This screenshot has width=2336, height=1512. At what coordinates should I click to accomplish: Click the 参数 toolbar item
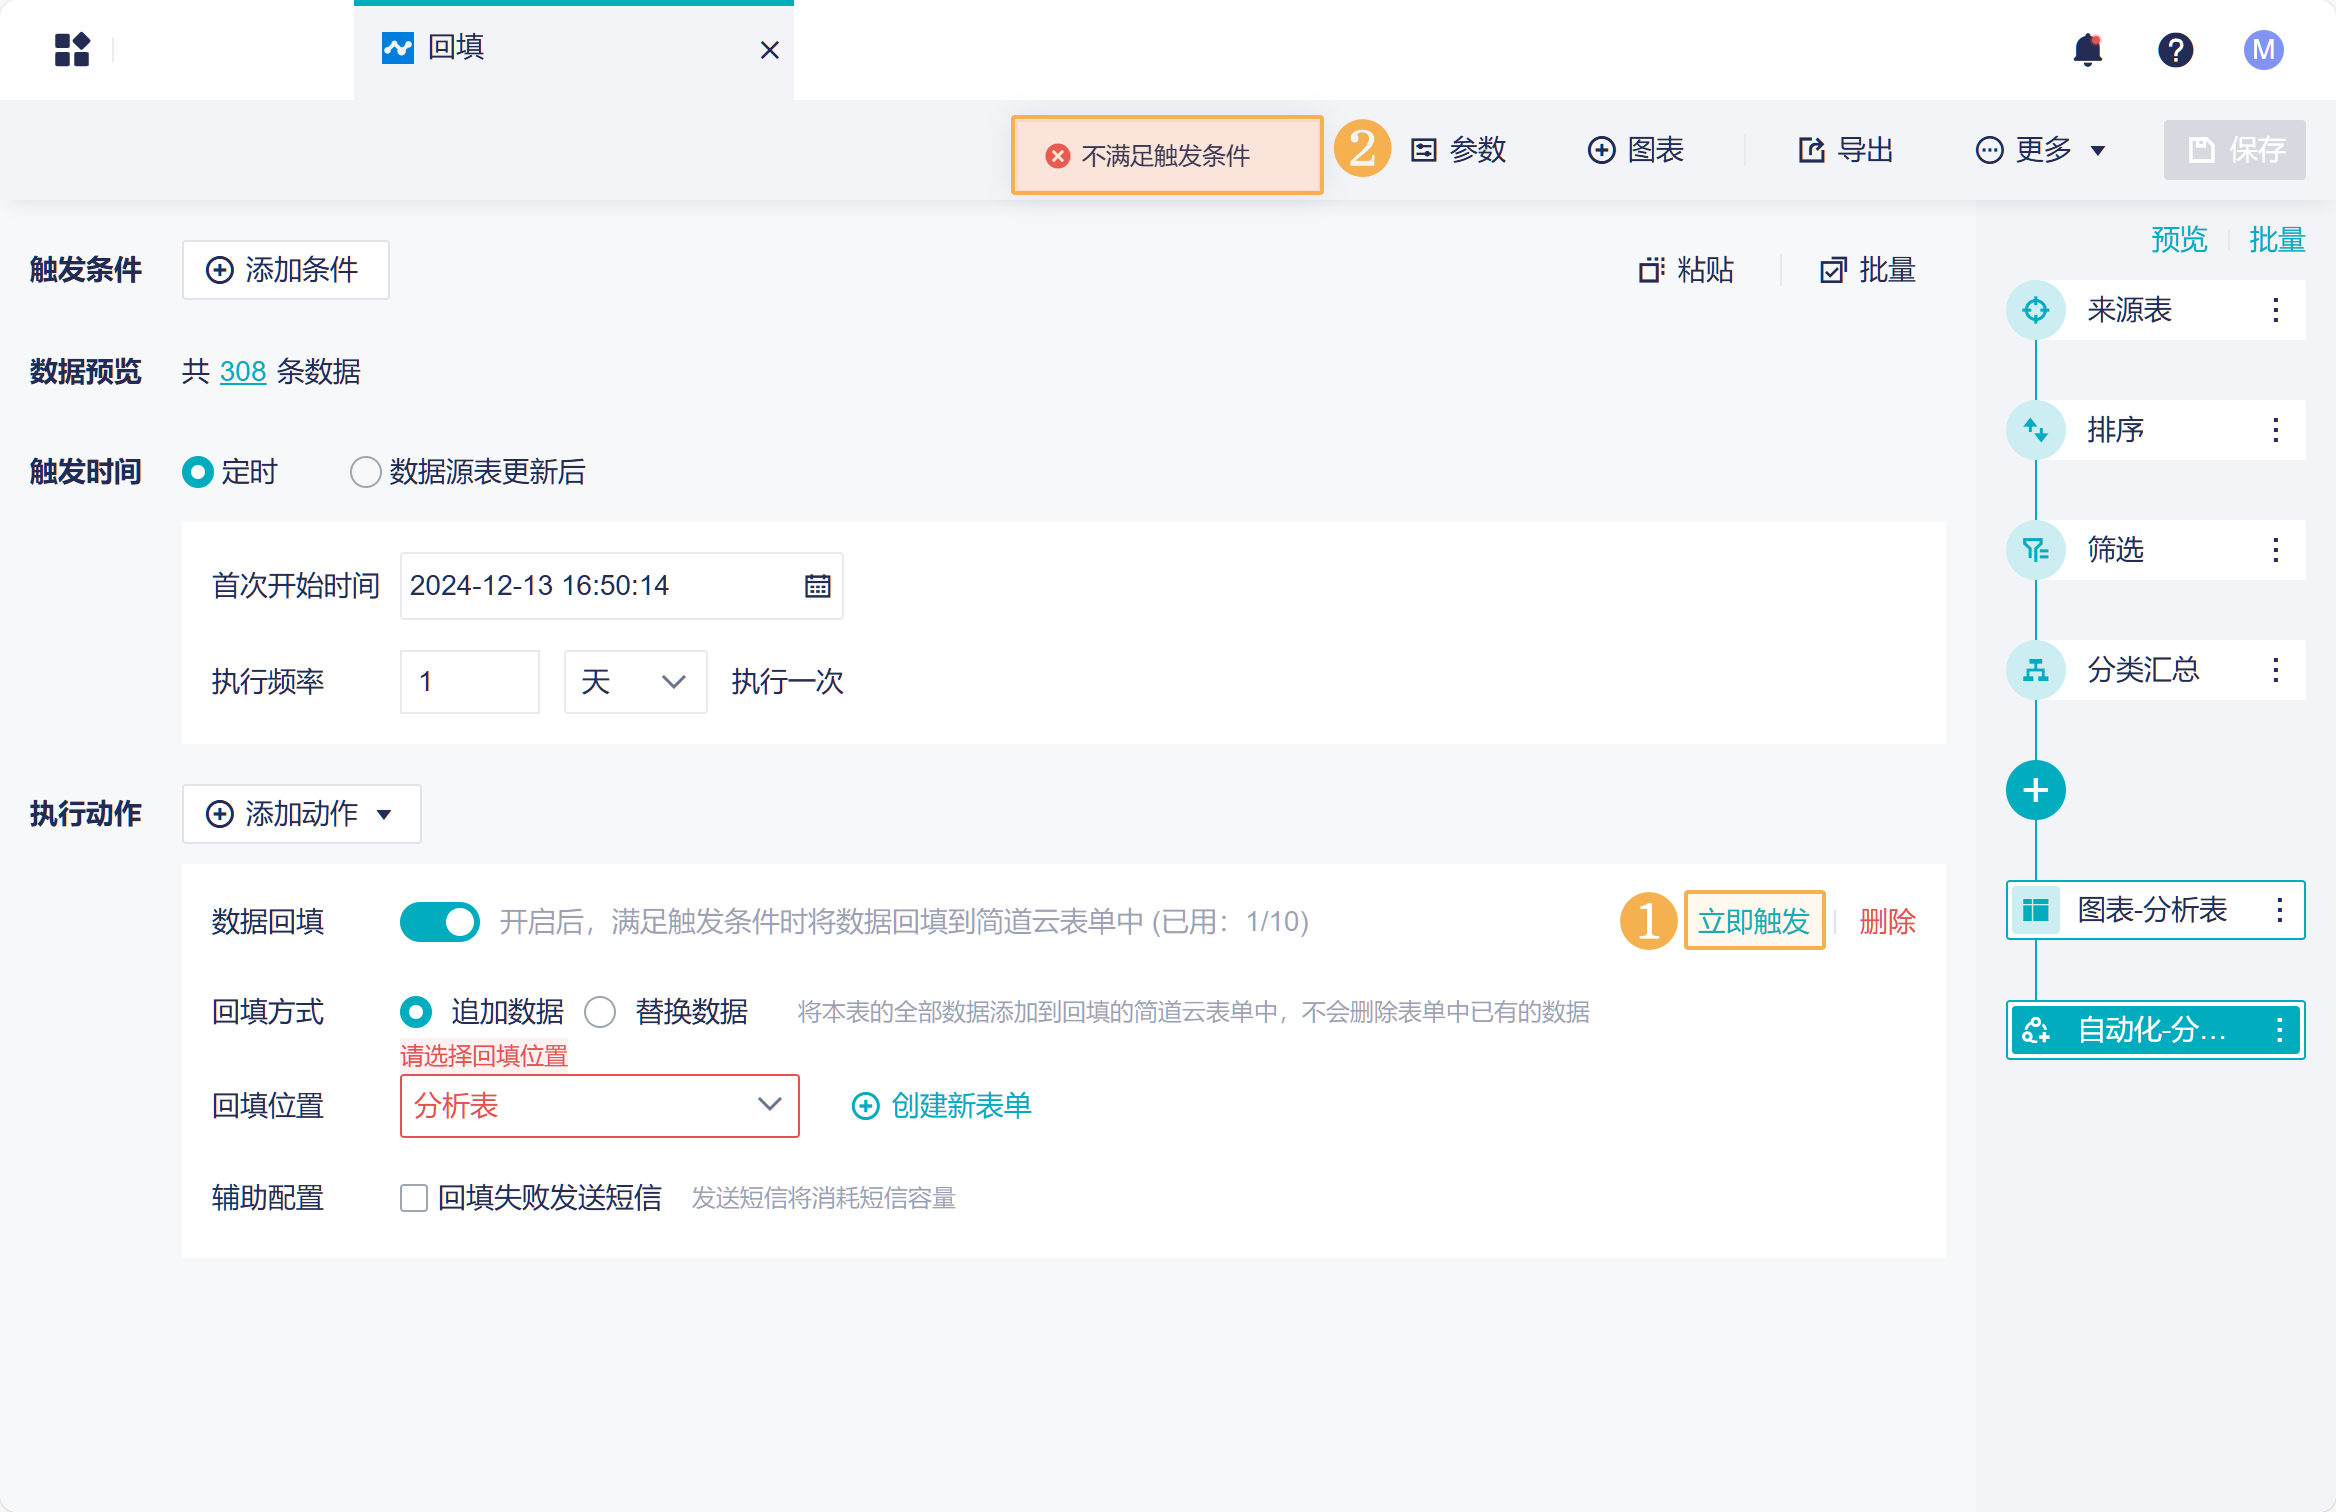click(1458, 150)
